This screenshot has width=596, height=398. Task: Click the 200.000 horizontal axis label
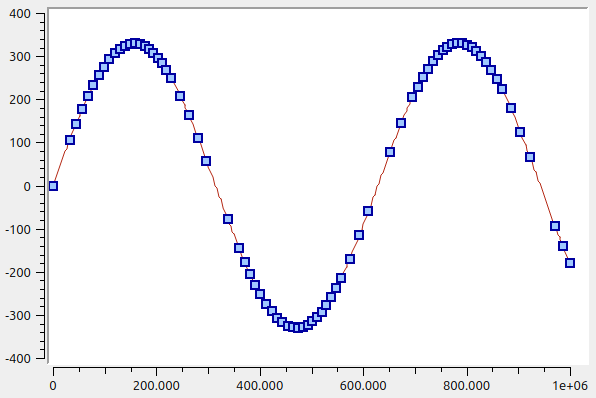point(156,386)
